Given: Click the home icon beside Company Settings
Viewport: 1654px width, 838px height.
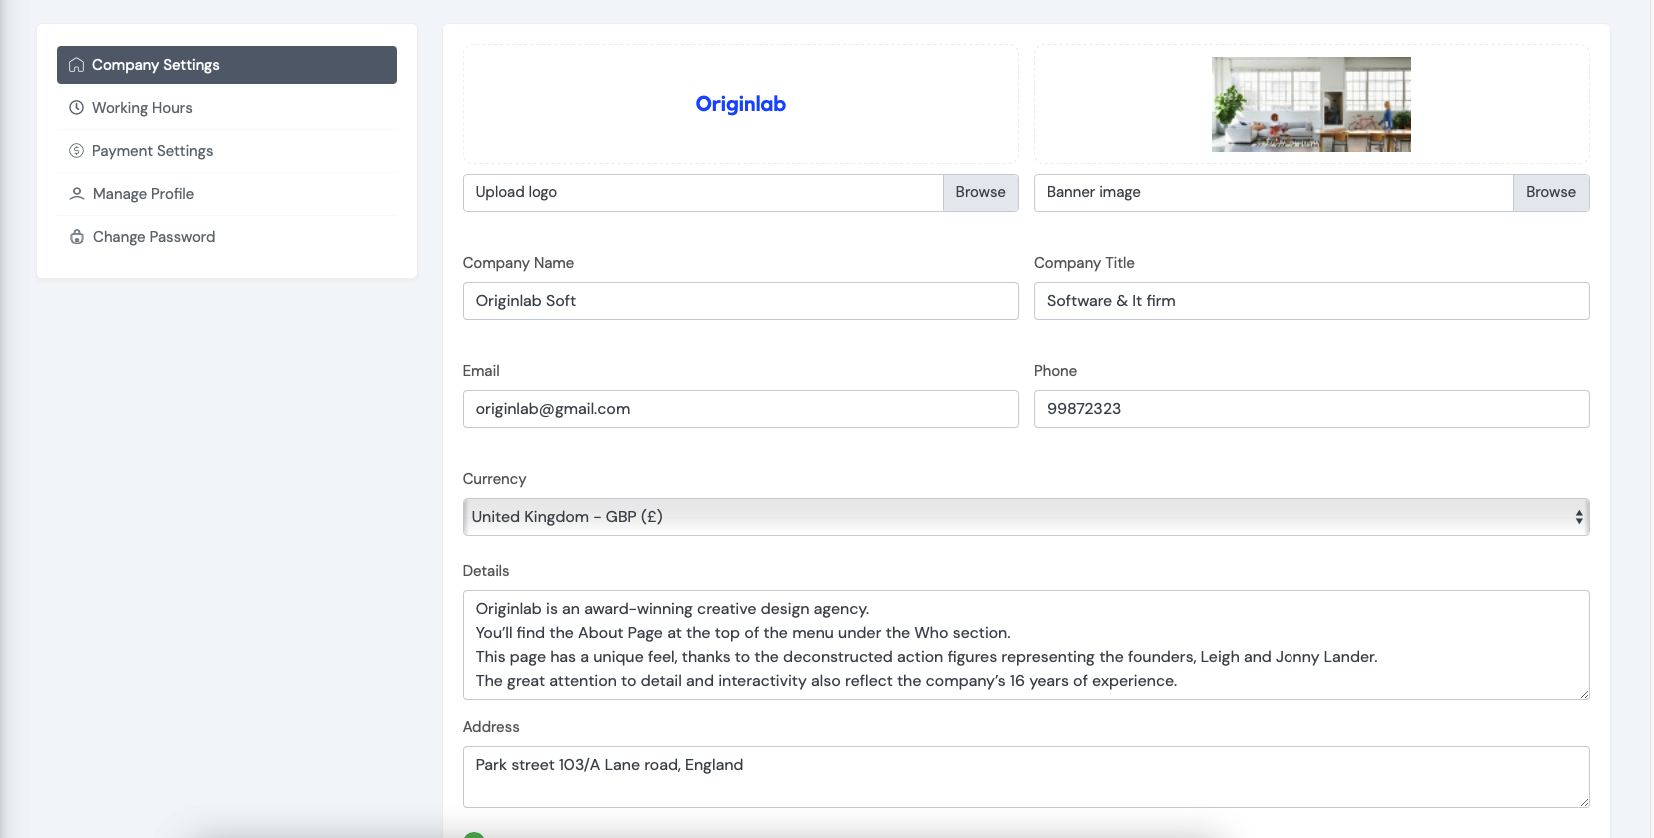Looking at the screenshot, I should (76, 65).
